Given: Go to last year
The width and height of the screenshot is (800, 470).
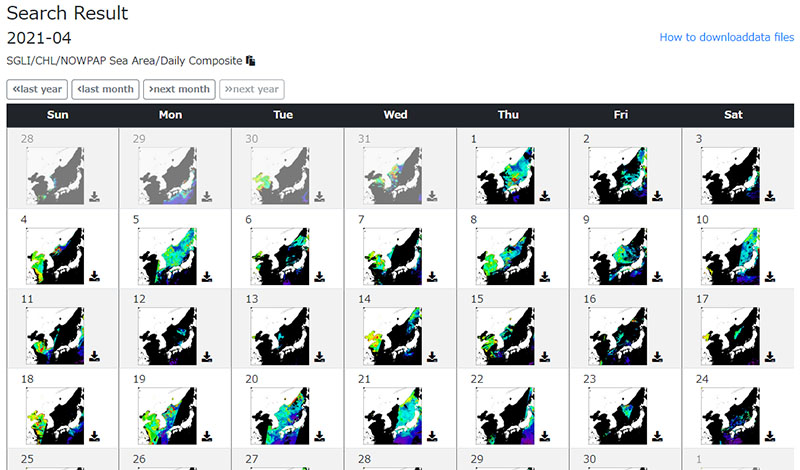Looking at the screenshot, I should click(37, 89).
